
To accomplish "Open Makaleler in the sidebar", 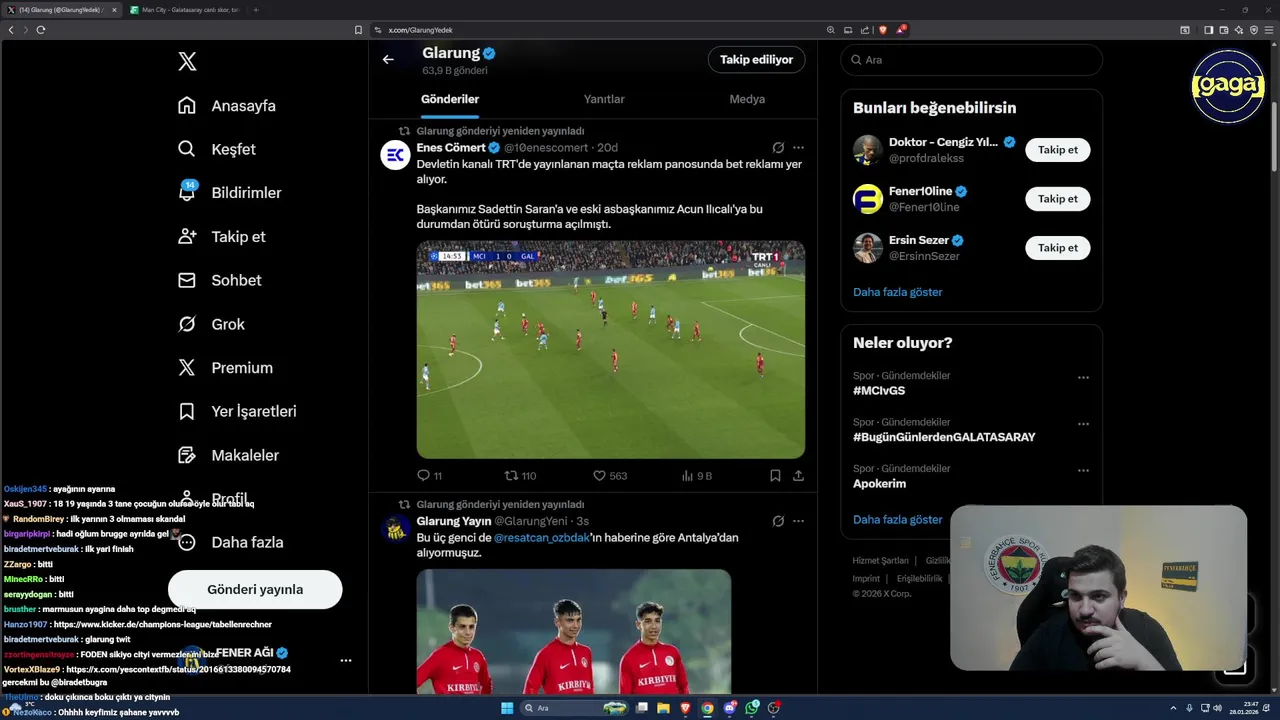I will 228,455.
